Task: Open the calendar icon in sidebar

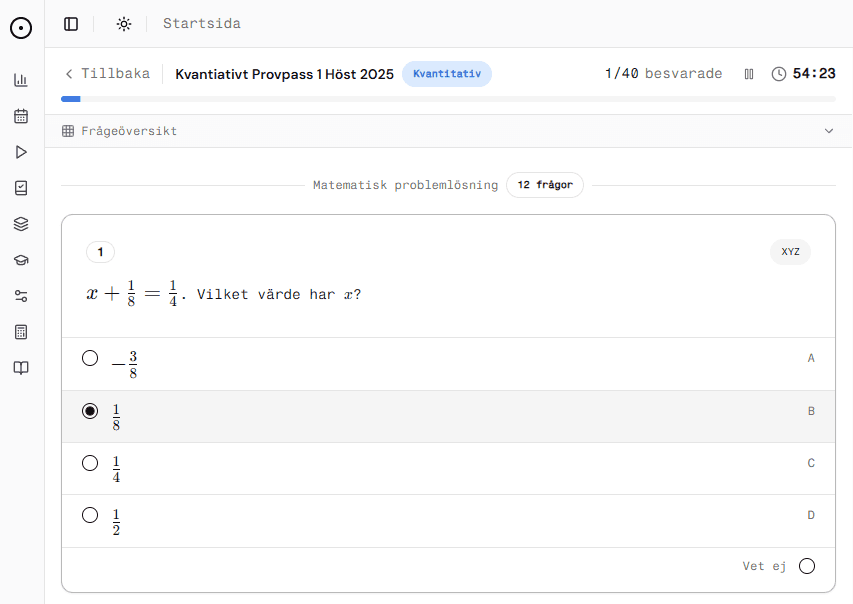Action: [x=21, y=116]
